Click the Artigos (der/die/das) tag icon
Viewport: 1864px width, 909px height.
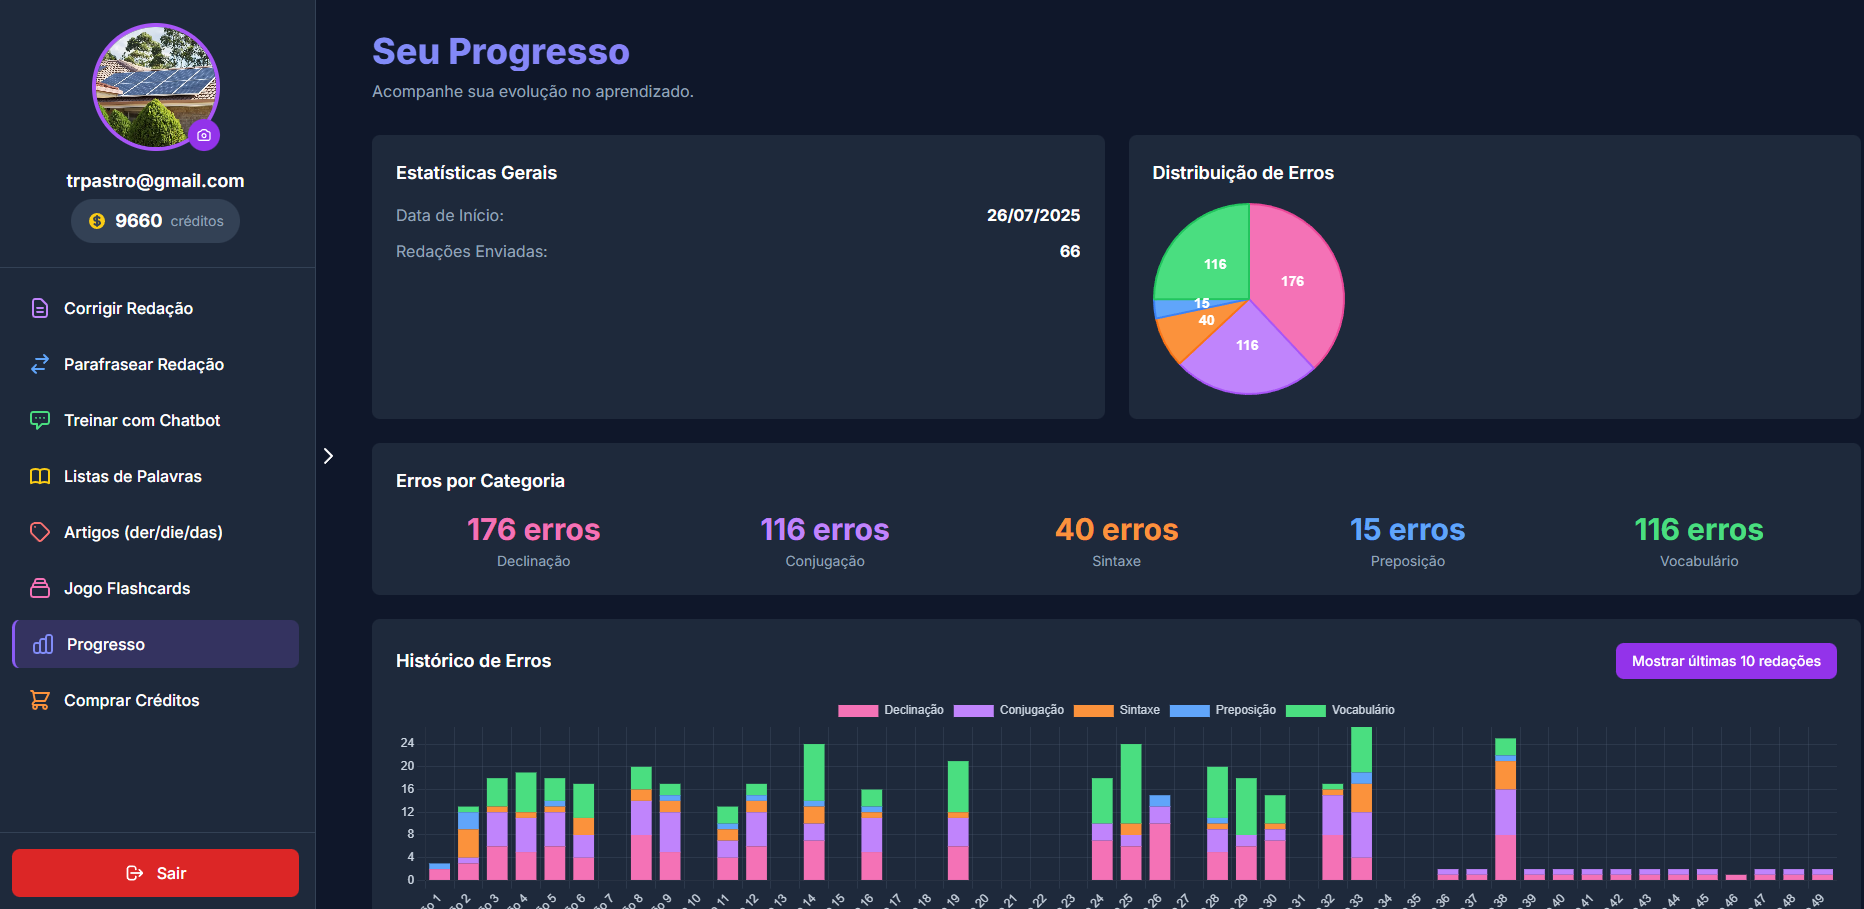39,532
